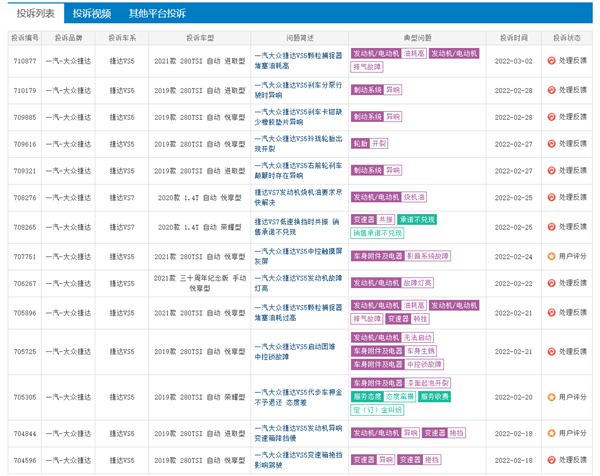Click the red status icon for 705725

[x=551, y=351]
